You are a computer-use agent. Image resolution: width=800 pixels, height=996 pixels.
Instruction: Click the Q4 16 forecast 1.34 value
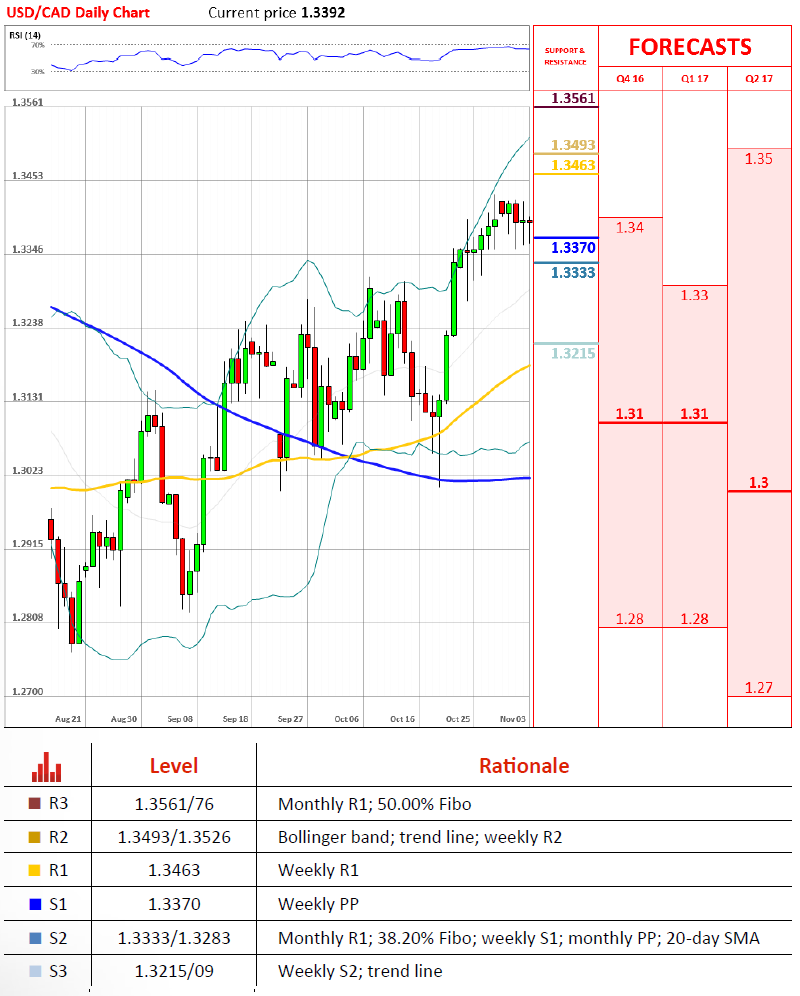pos(630,227)
